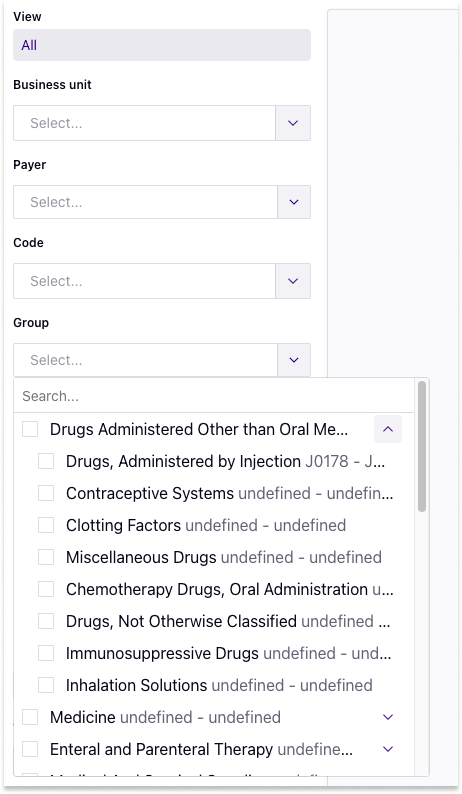Select the All view option
The height and width of the screenshot is (794, 462).
coord(162,45)
